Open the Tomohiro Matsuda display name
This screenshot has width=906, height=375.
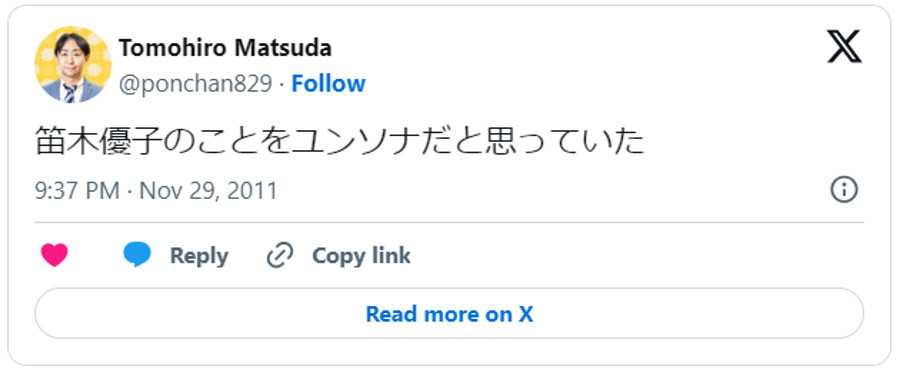coord(225,48)
